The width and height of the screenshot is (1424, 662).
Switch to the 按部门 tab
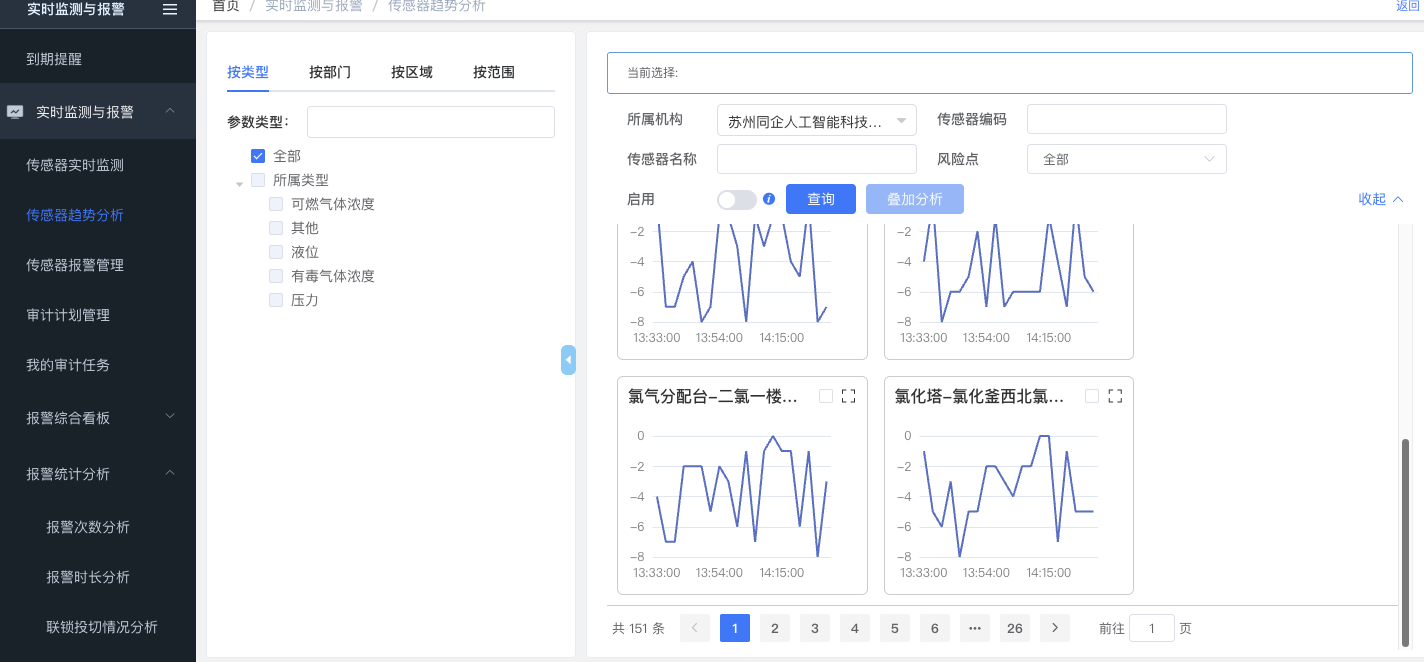point(329,72)
